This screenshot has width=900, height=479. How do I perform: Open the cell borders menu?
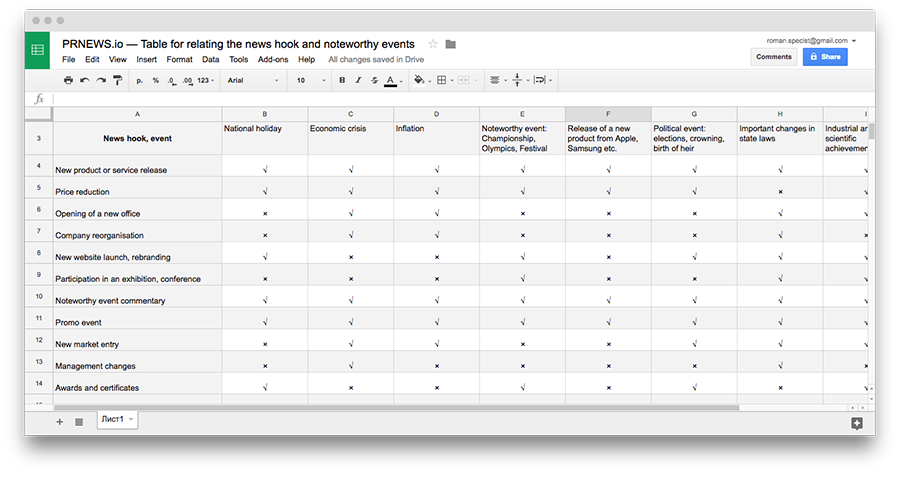[444, 80]
